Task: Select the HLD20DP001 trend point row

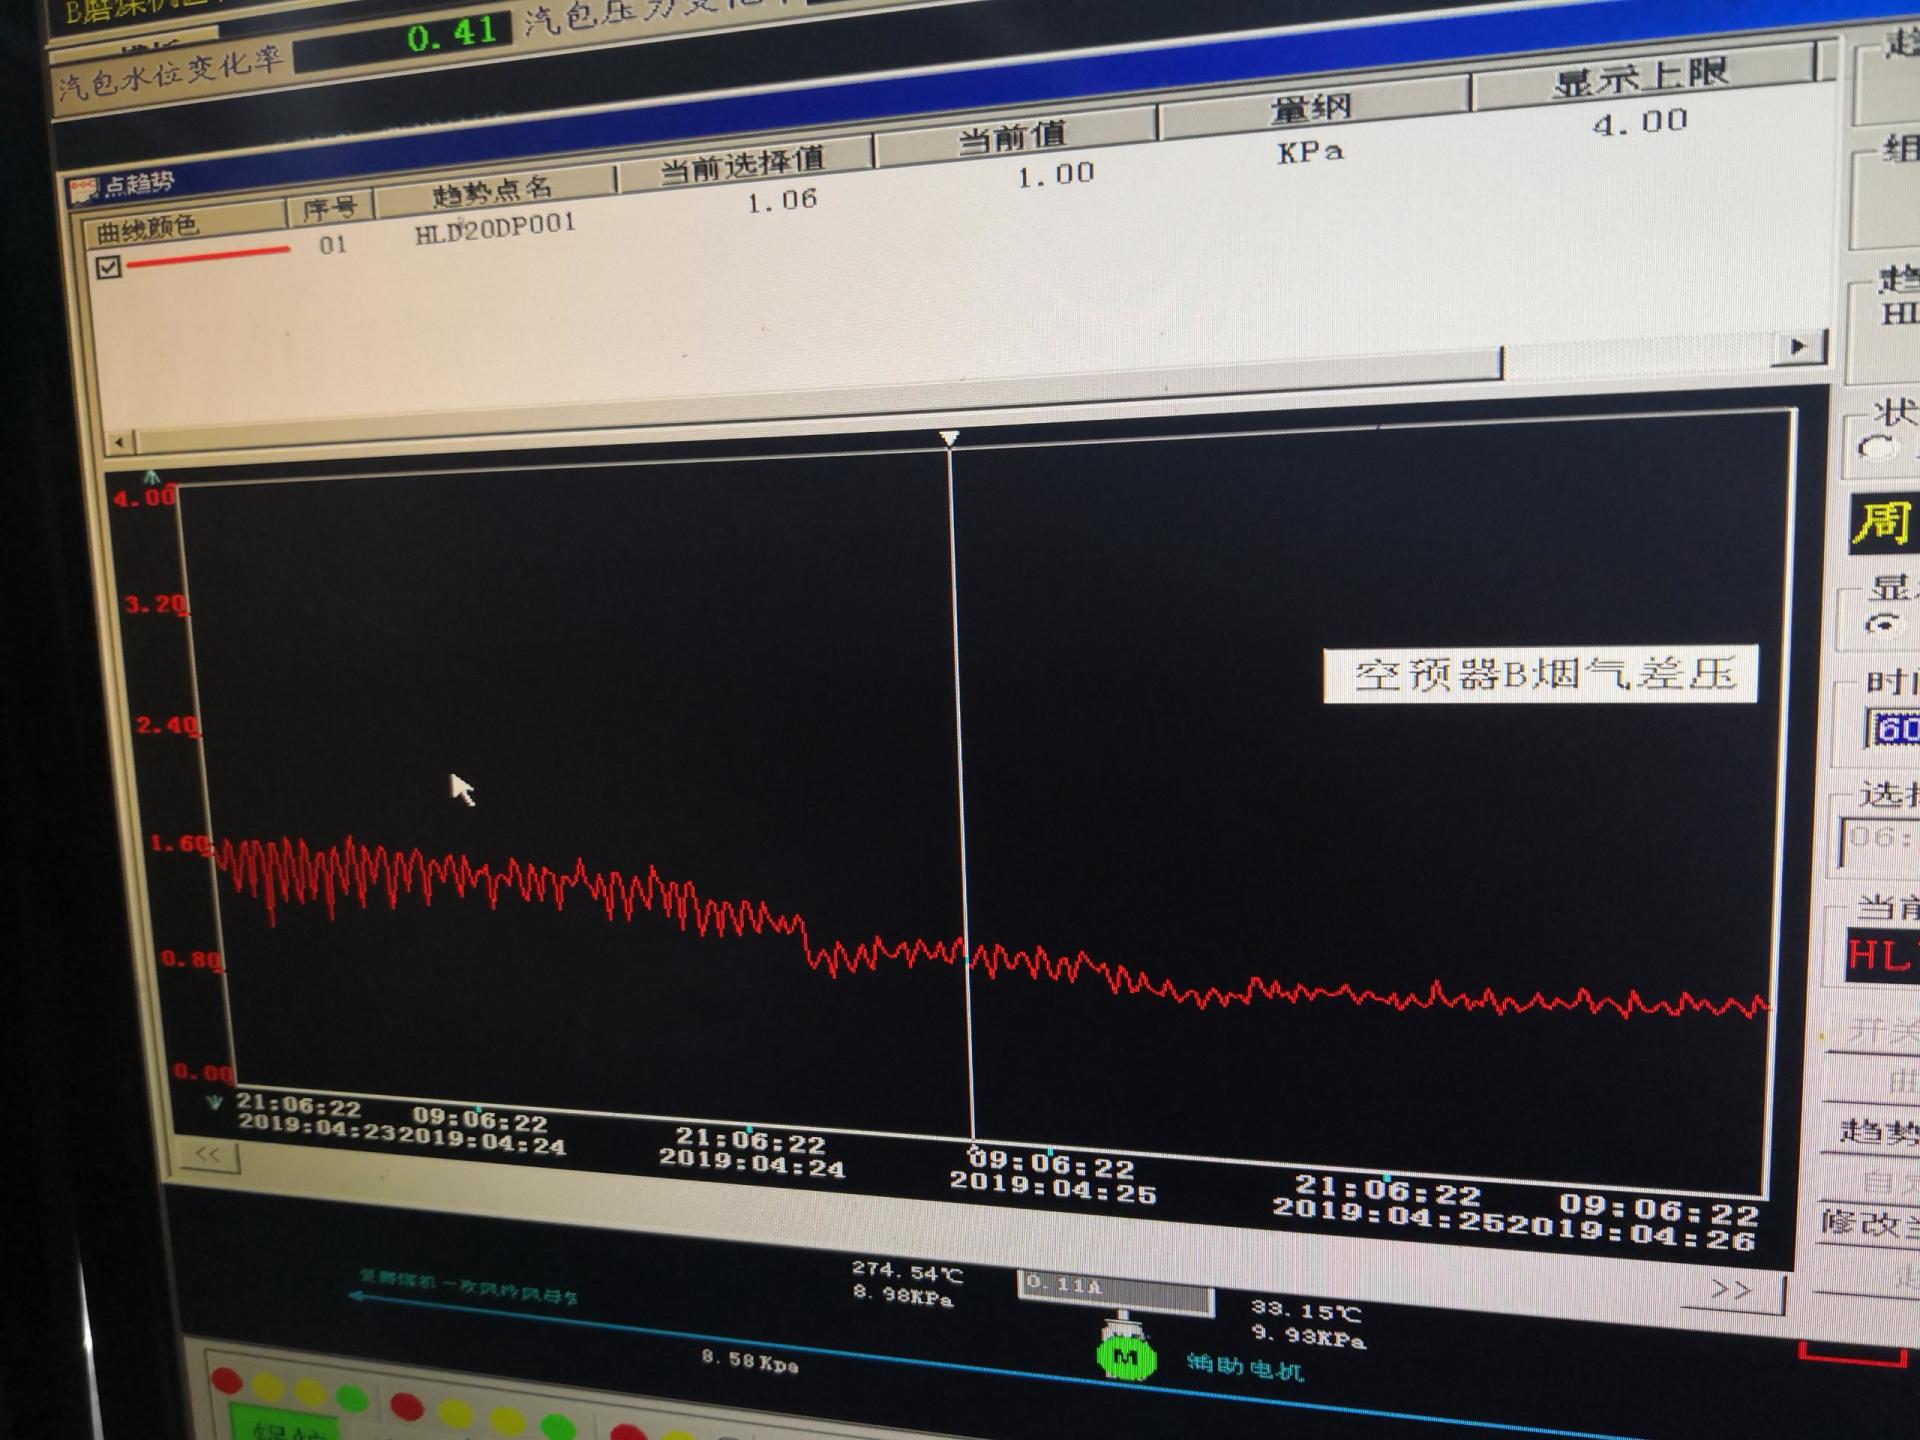Action: tap(495, 230)
